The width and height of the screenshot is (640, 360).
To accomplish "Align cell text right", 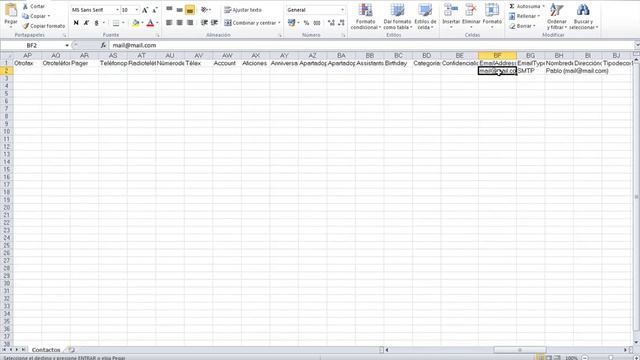I will [x=190, y=23].
